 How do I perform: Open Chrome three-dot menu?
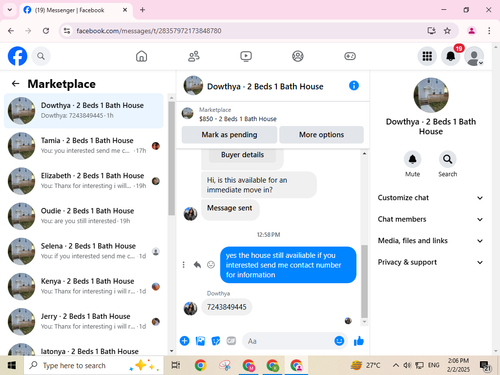pos(489,31)
